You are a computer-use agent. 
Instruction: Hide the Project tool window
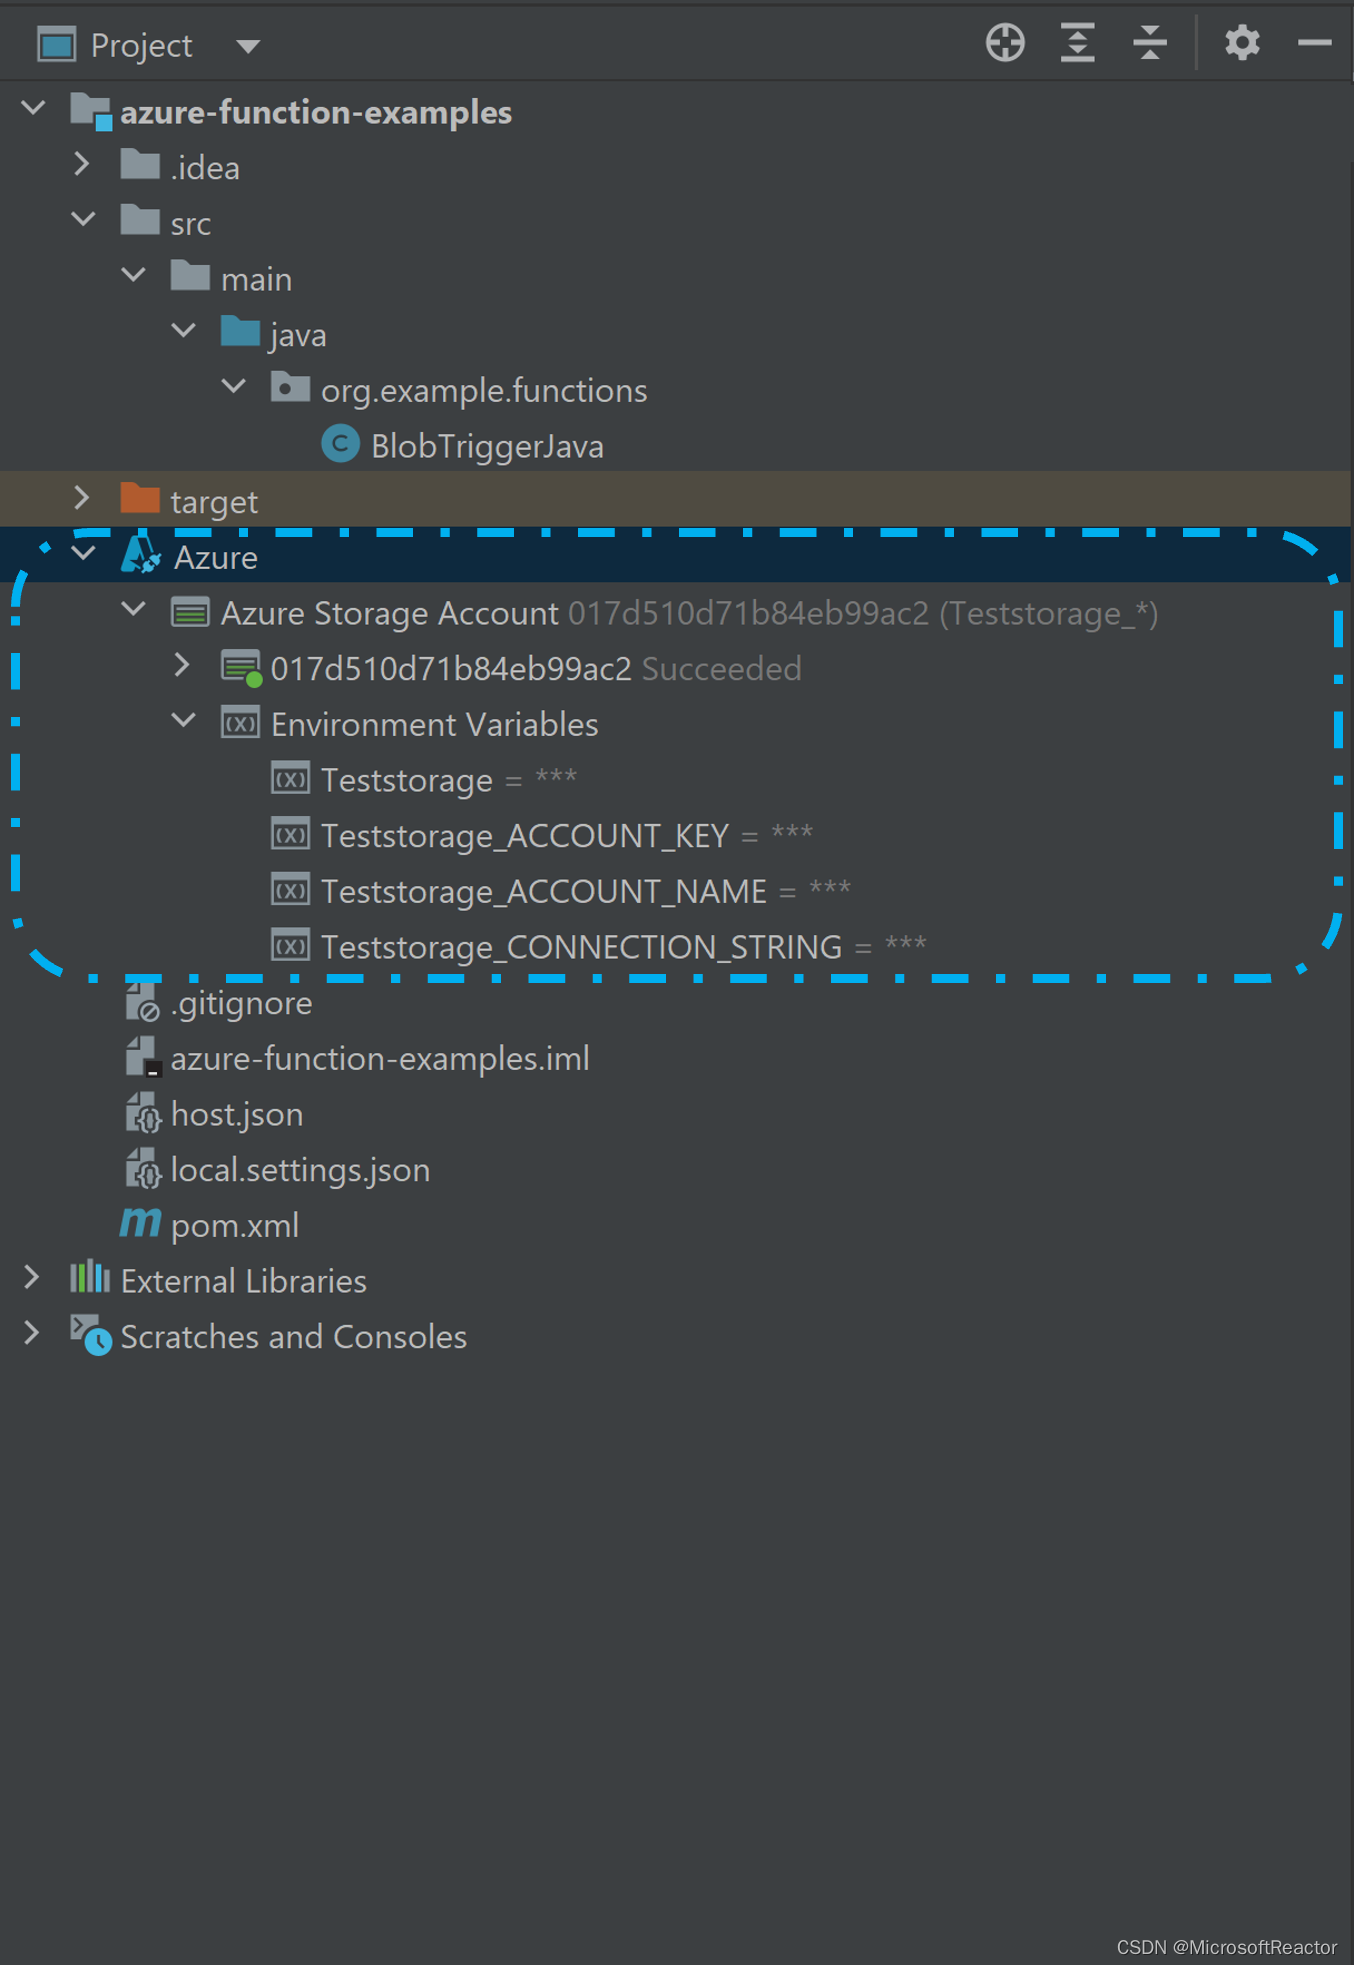click(1314, 43)
